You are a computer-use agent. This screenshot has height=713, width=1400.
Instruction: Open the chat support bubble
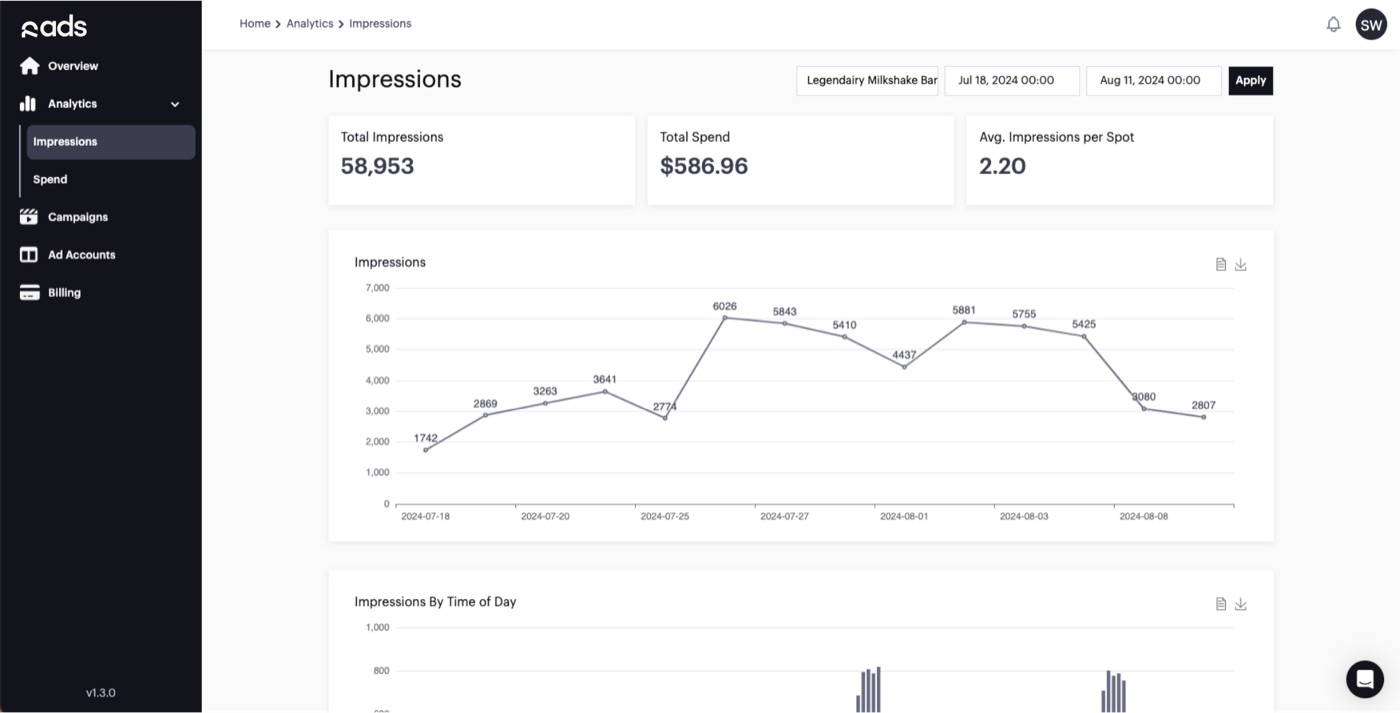1364,678
